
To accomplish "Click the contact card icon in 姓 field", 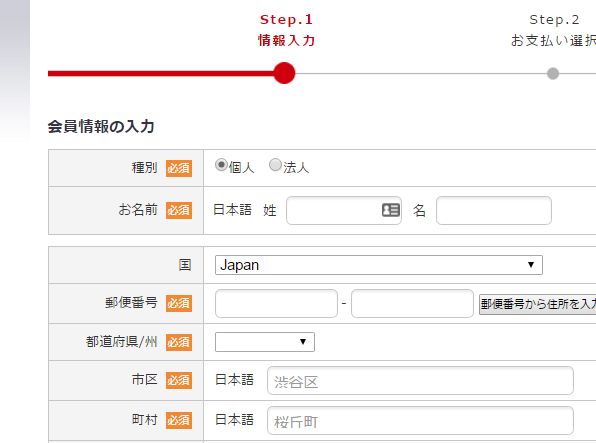I will tap(390, 210).
